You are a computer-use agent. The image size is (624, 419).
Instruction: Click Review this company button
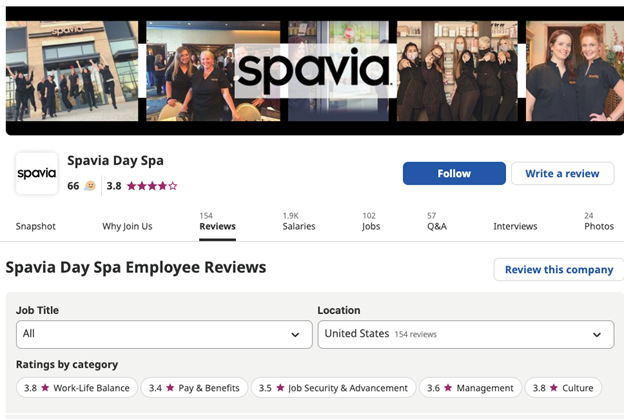[x=559, y=269]
